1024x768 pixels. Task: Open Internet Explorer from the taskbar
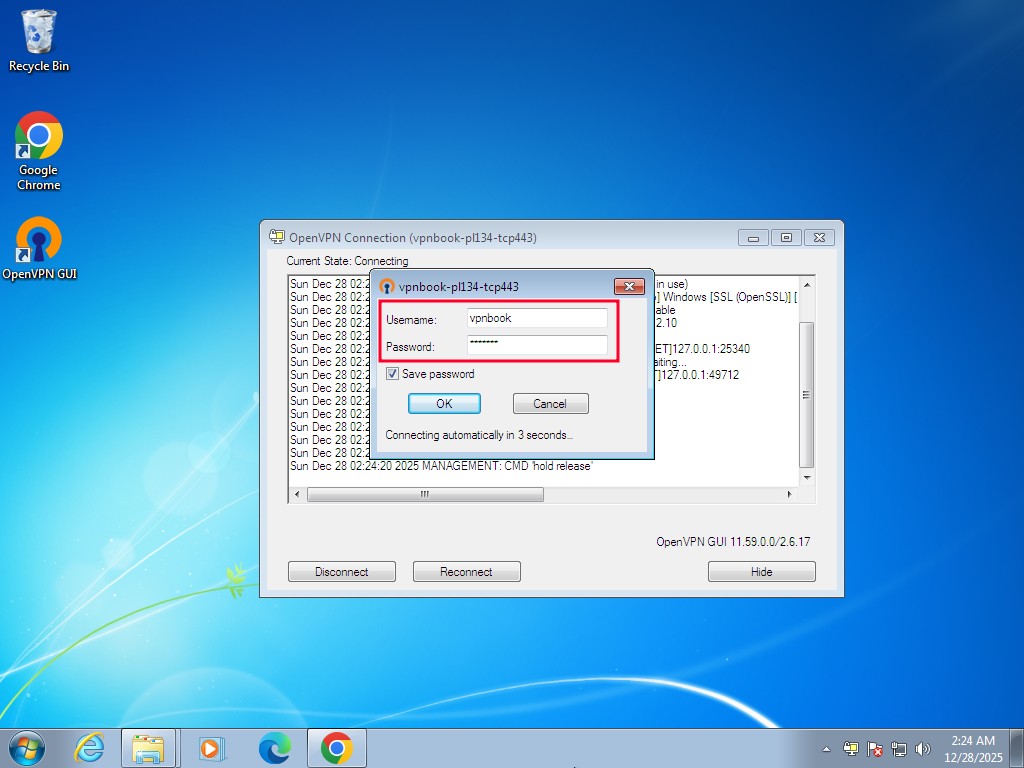point(88,748)
